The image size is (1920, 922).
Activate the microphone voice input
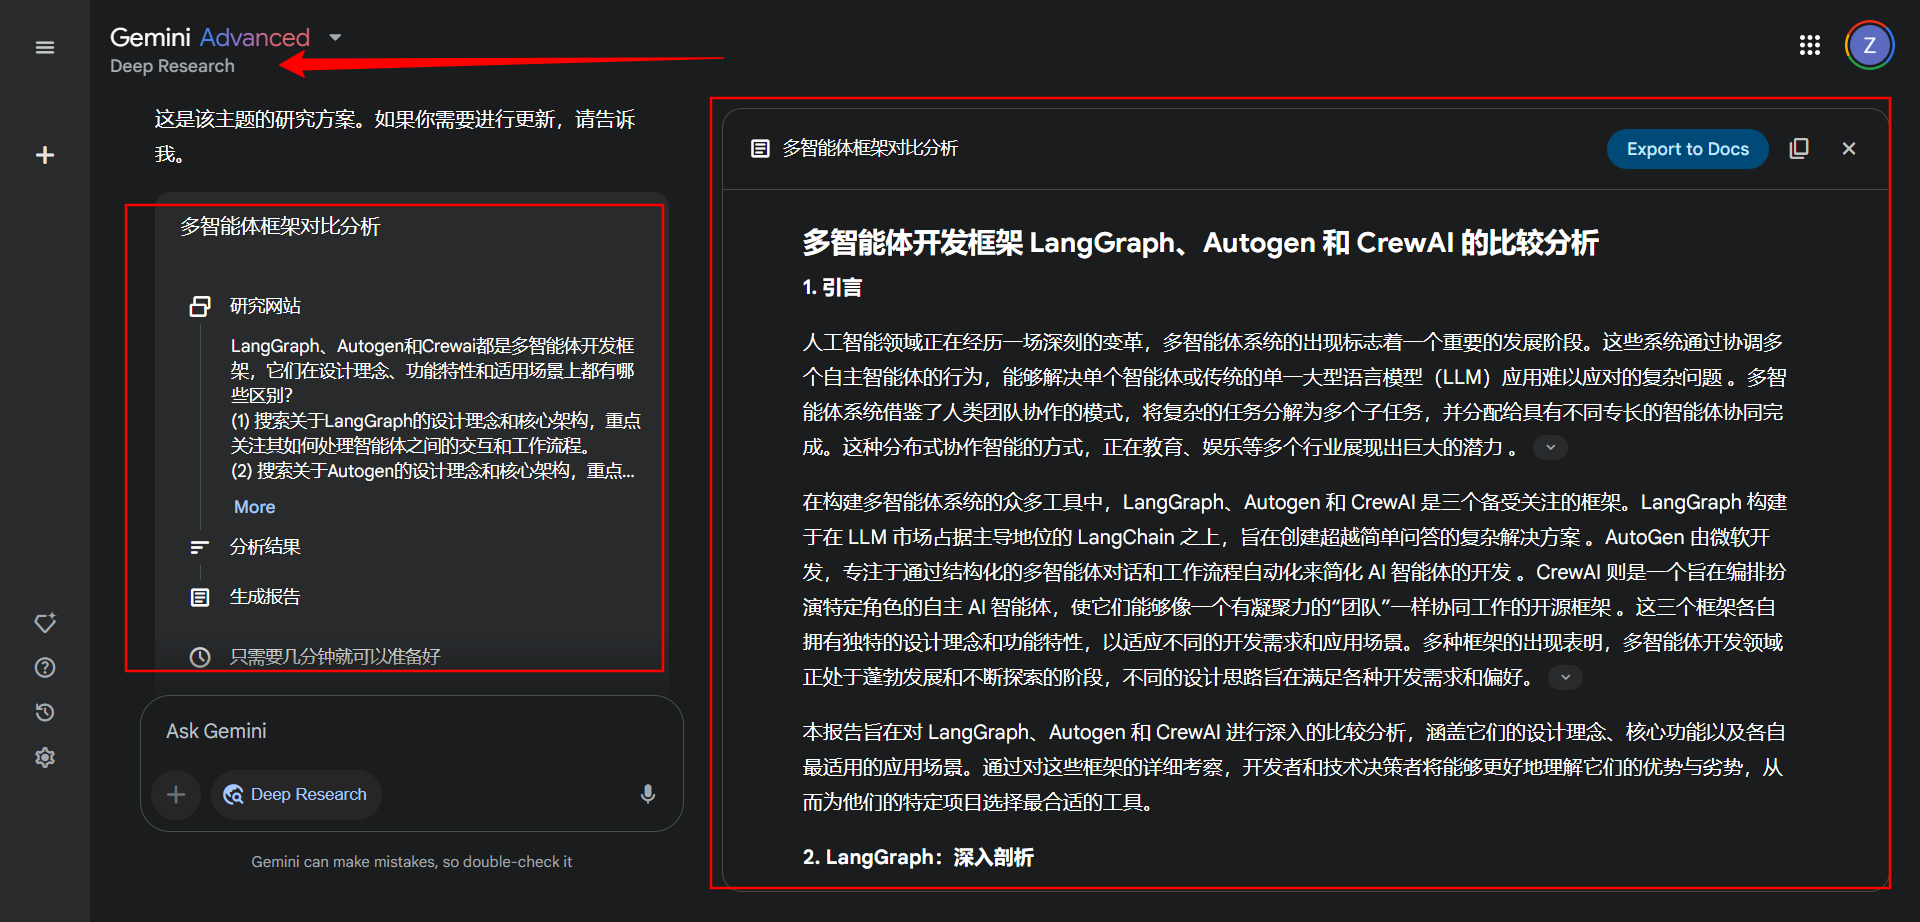(648, 794)
